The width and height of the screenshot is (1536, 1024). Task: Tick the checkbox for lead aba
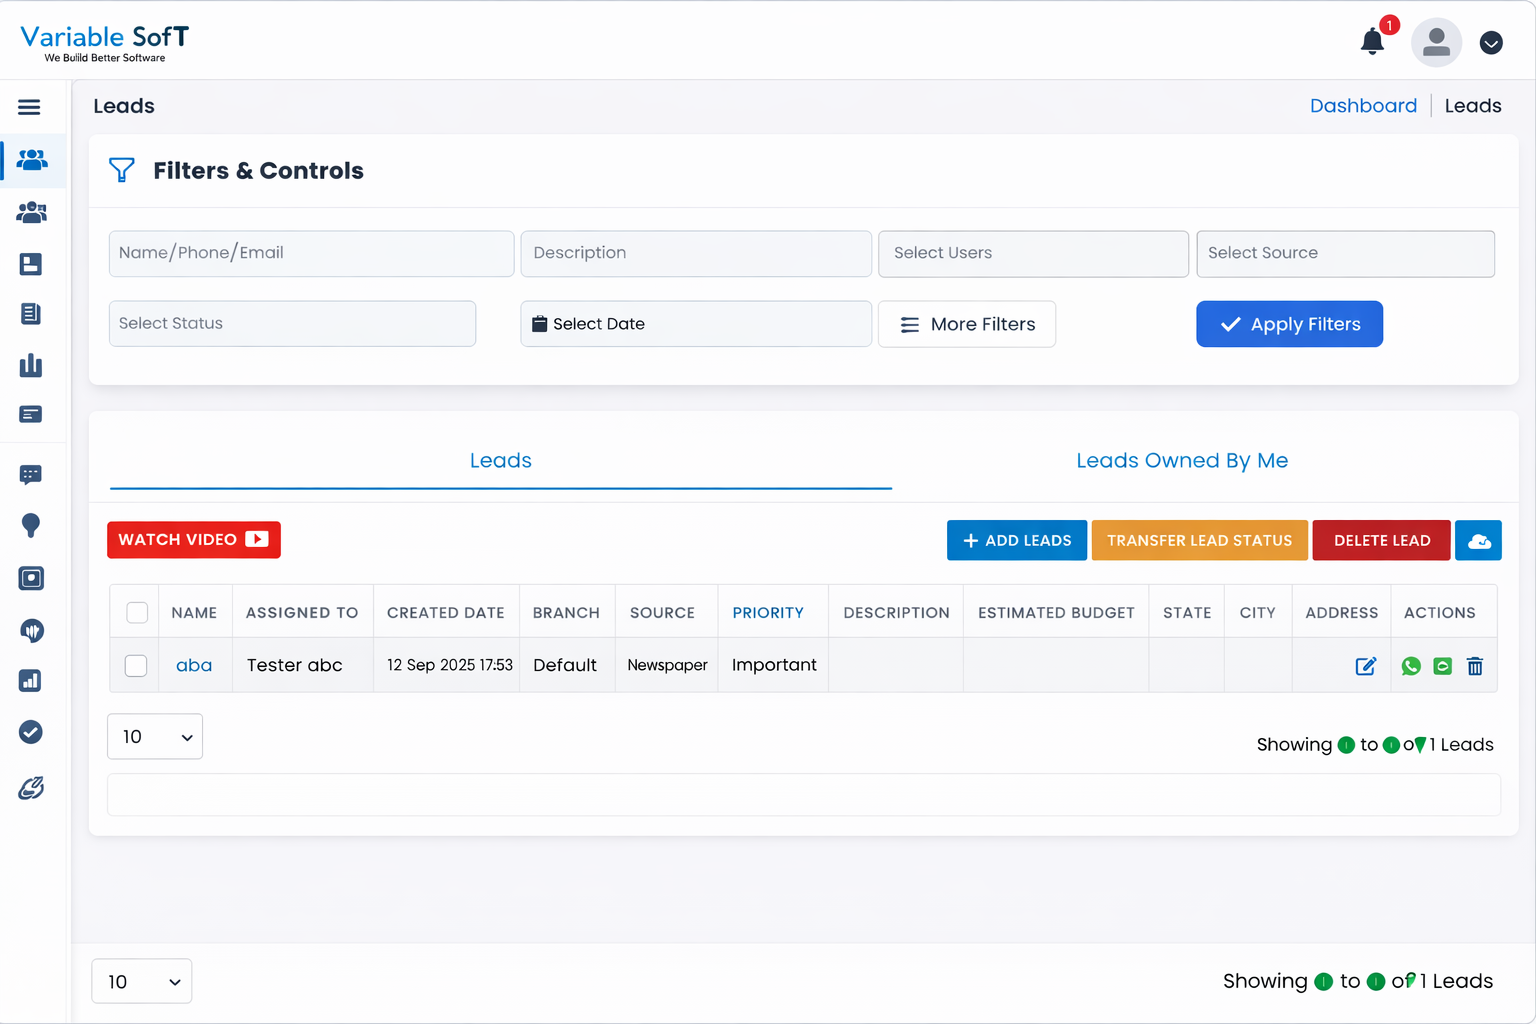pyautogui.click(x=136, y=666)
